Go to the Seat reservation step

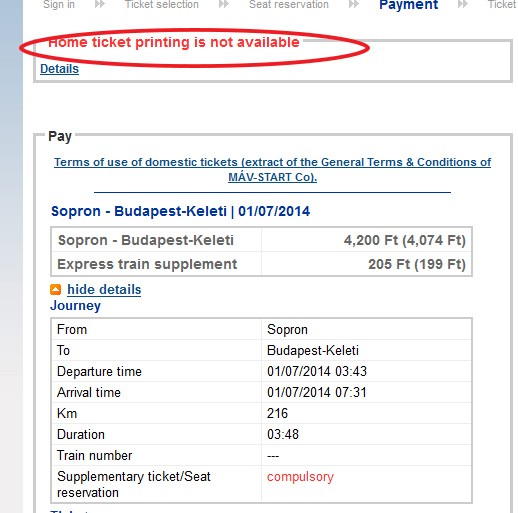pos(289,5)
